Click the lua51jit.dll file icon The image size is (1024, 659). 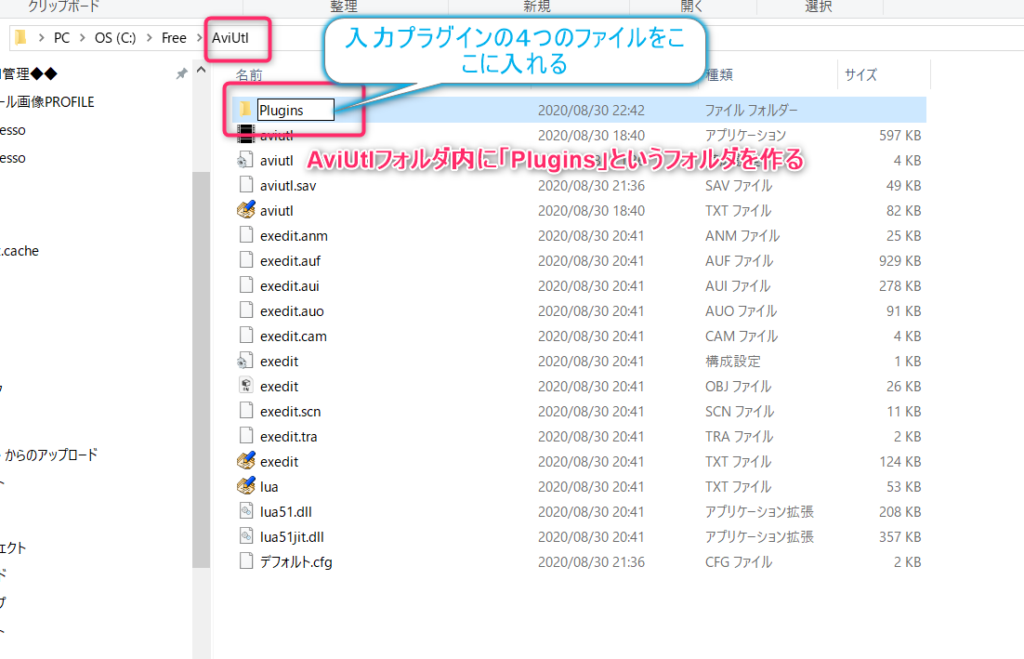click(246, 536)
